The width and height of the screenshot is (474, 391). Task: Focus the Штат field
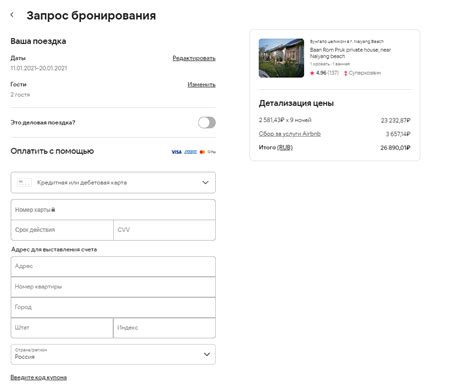click(62, 328)
